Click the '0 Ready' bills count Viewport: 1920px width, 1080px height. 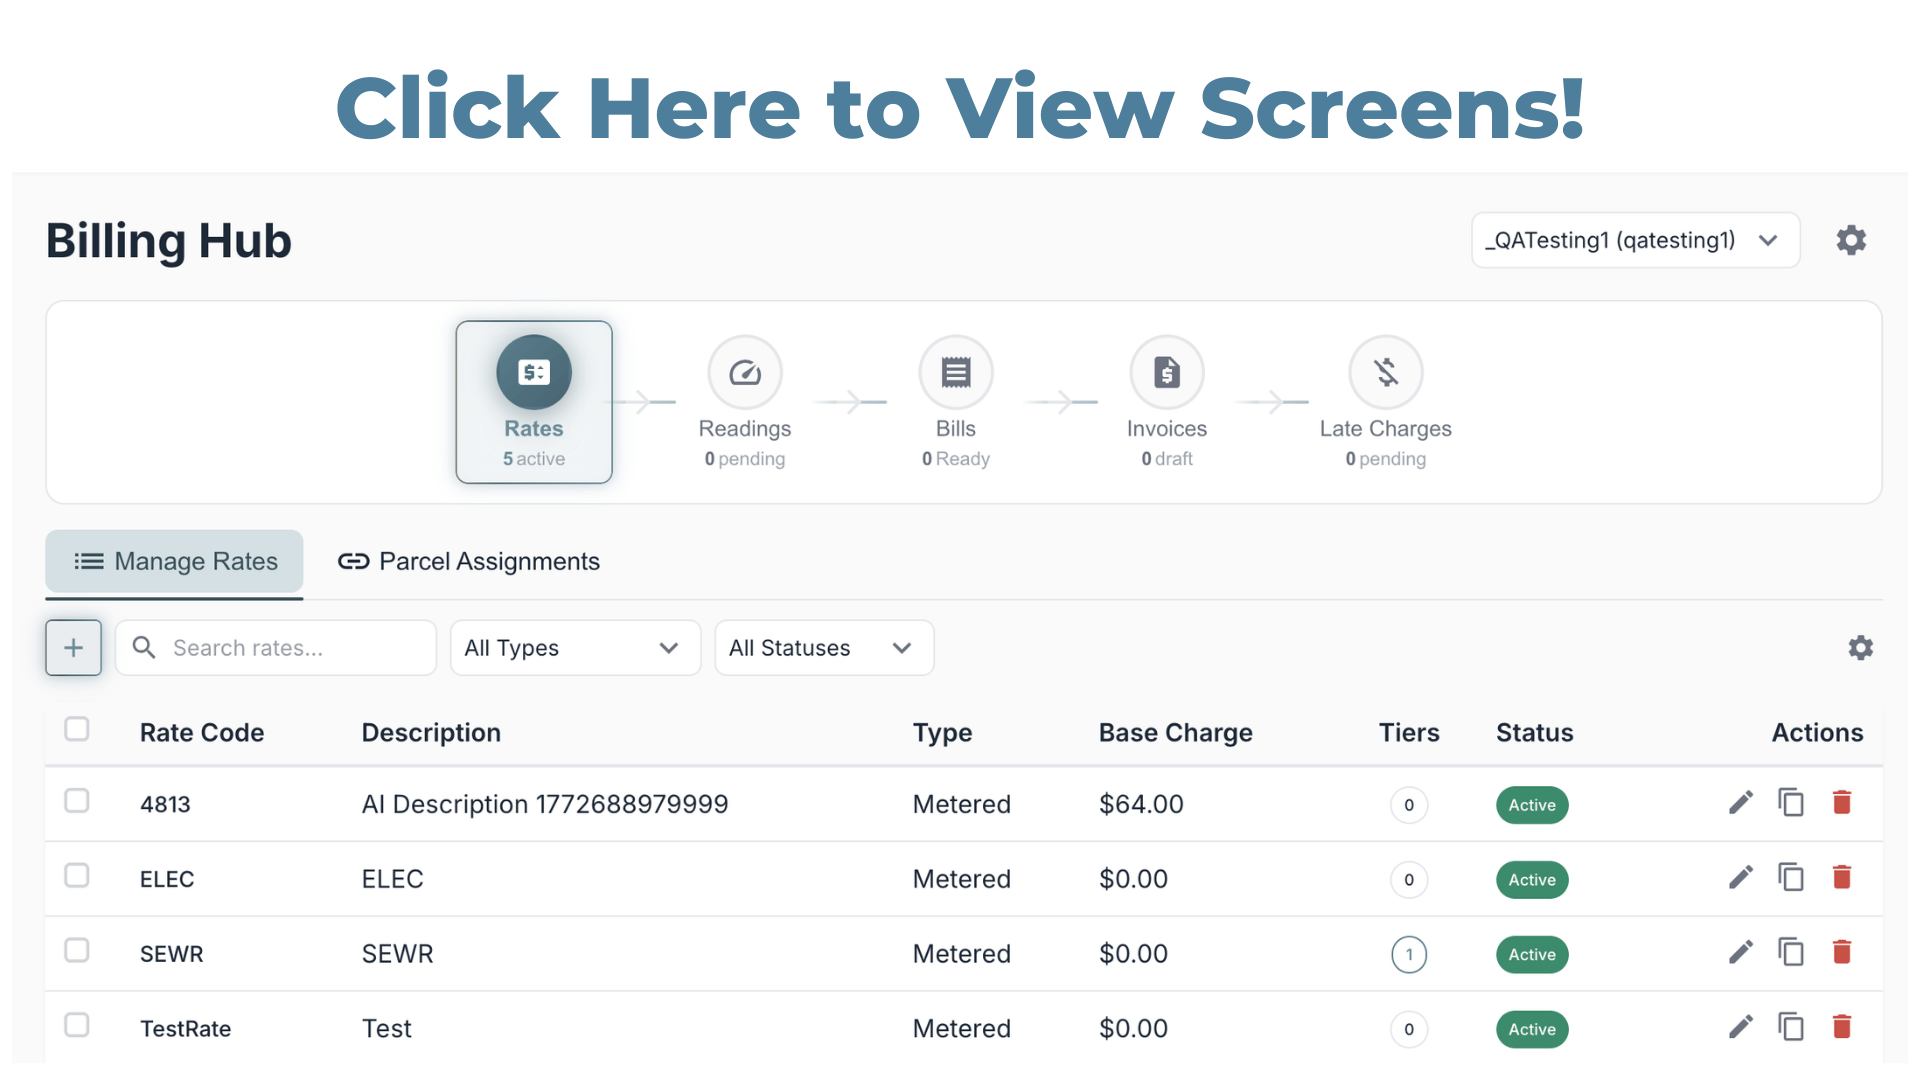[956, 459]
